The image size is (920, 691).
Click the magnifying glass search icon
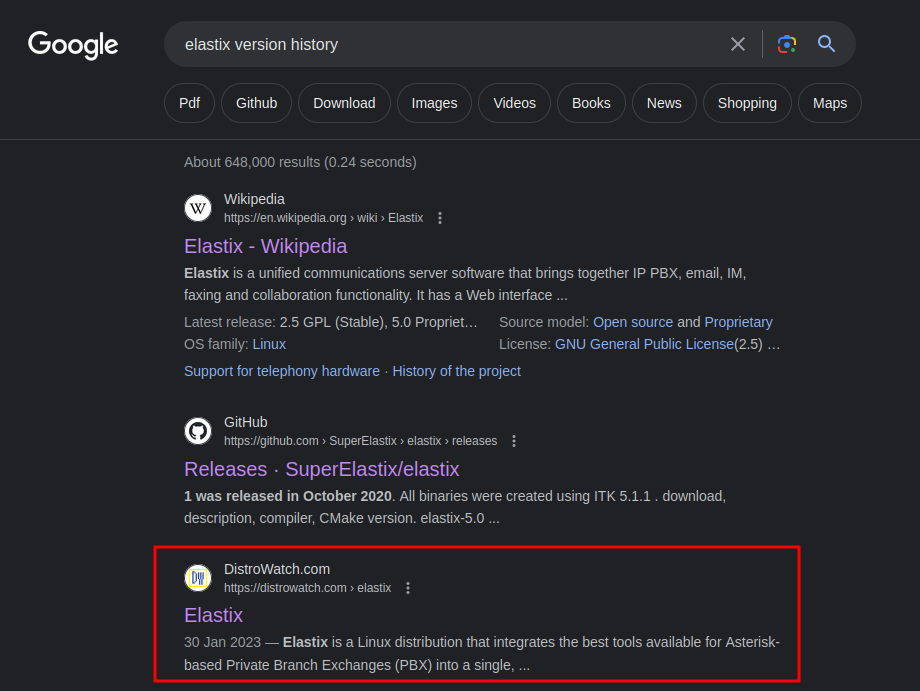(826, 44)
